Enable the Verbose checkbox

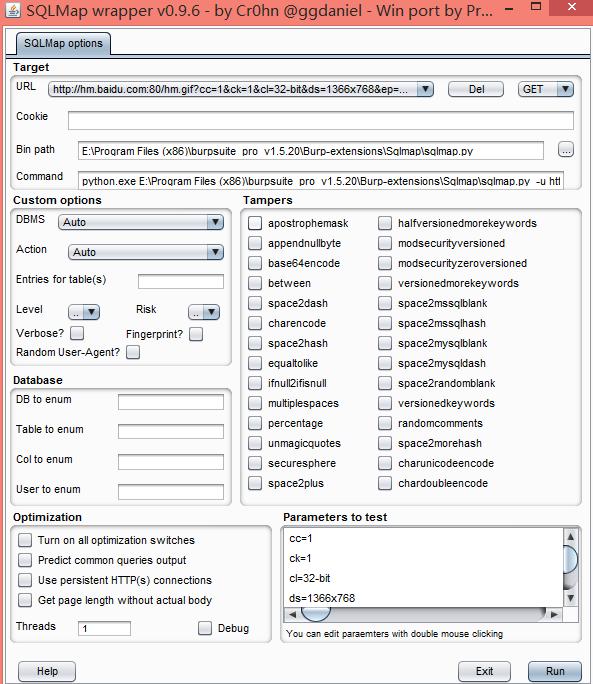77,333
